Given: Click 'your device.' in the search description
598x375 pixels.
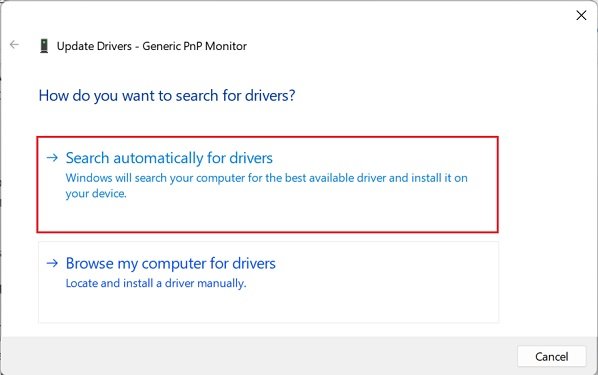Looking at the screenshot, I should click(96, 193).
